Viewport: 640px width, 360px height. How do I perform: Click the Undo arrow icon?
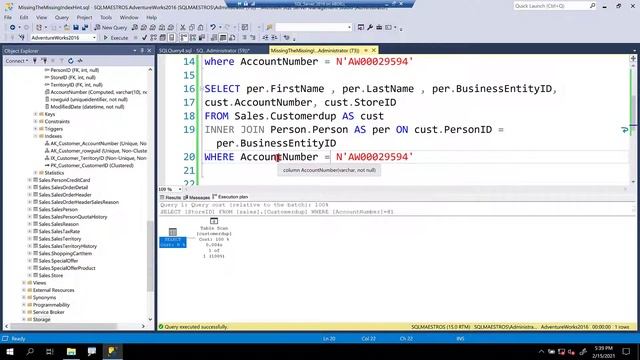[213, 27]
